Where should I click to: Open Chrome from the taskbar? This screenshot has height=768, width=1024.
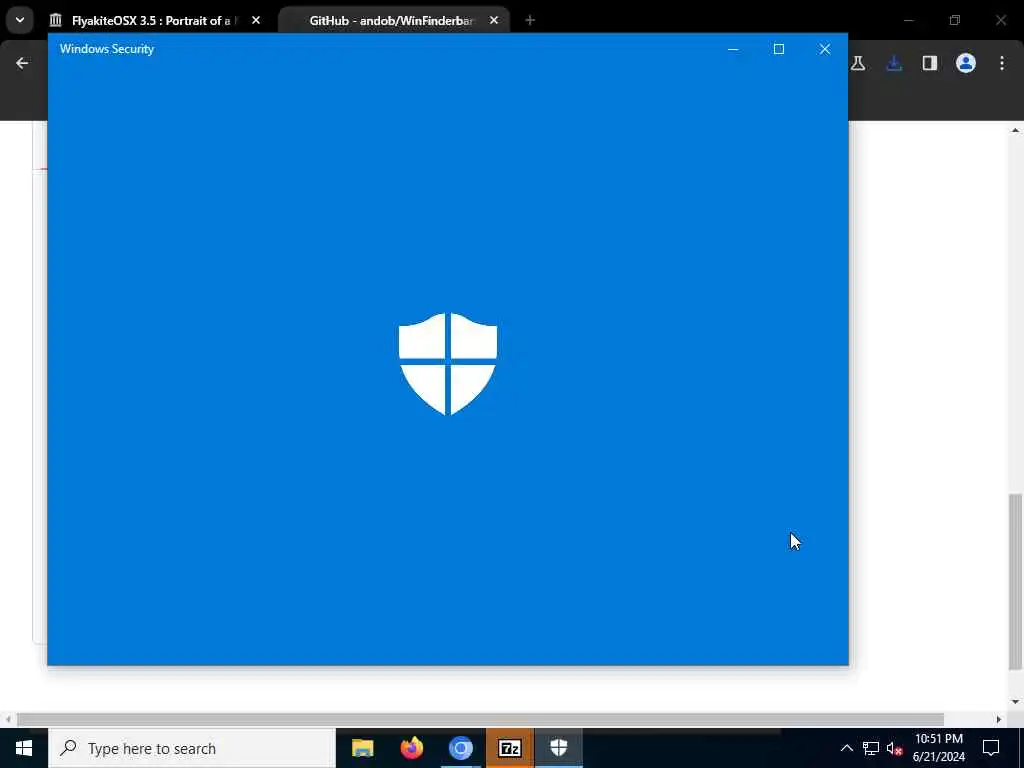[460, 748]
